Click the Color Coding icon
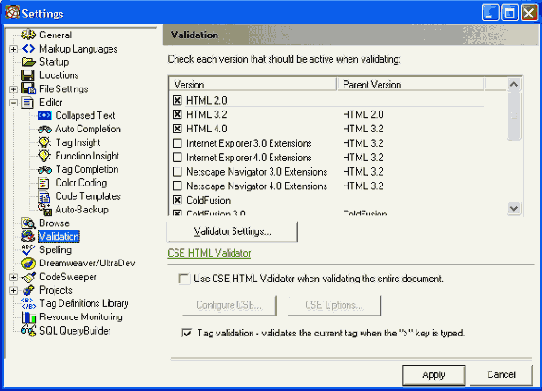The image size is (542, 391). point(44,183)
